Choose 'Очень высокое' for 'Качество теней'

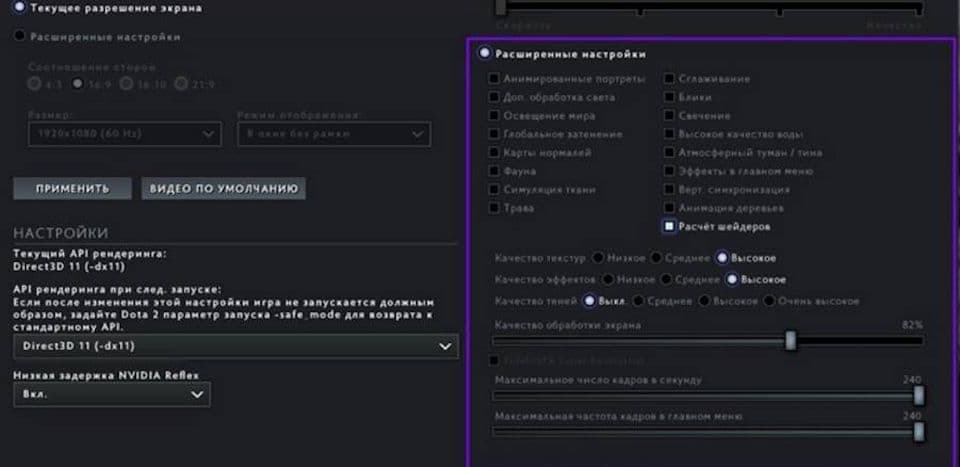(770, 301)
